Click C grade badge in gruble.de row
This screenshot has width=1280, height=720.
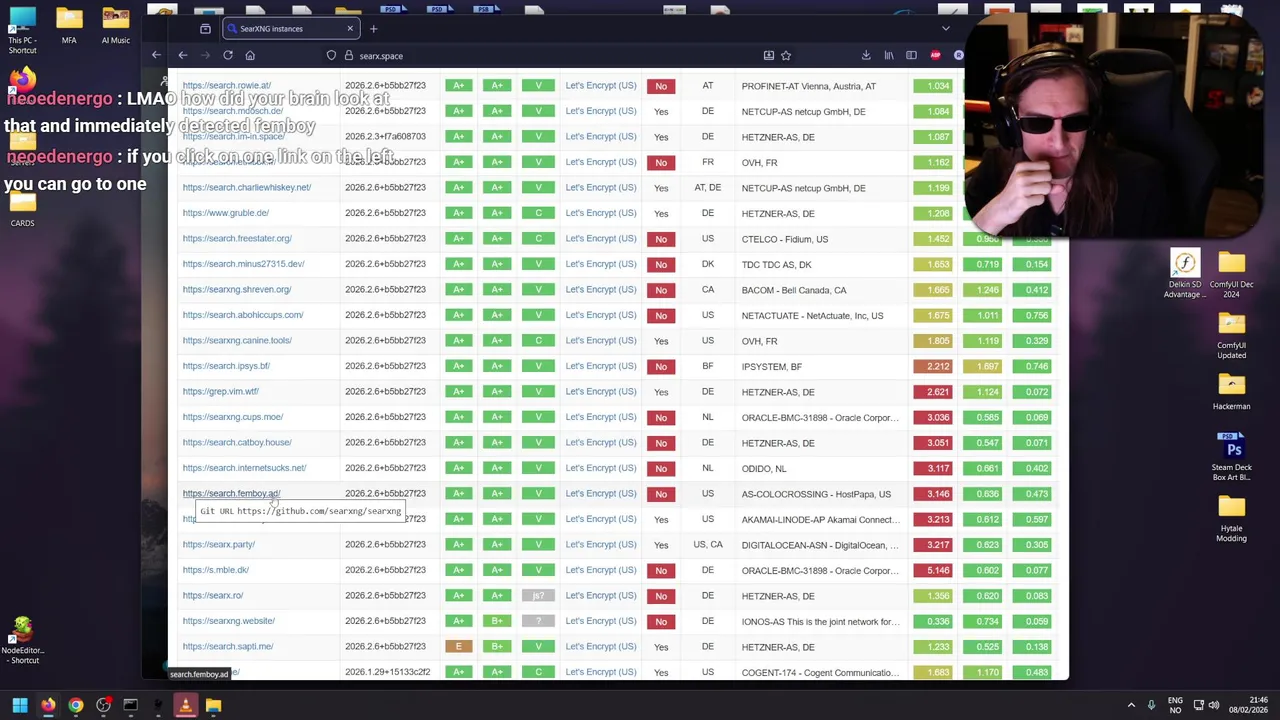(x=538, y=213)
